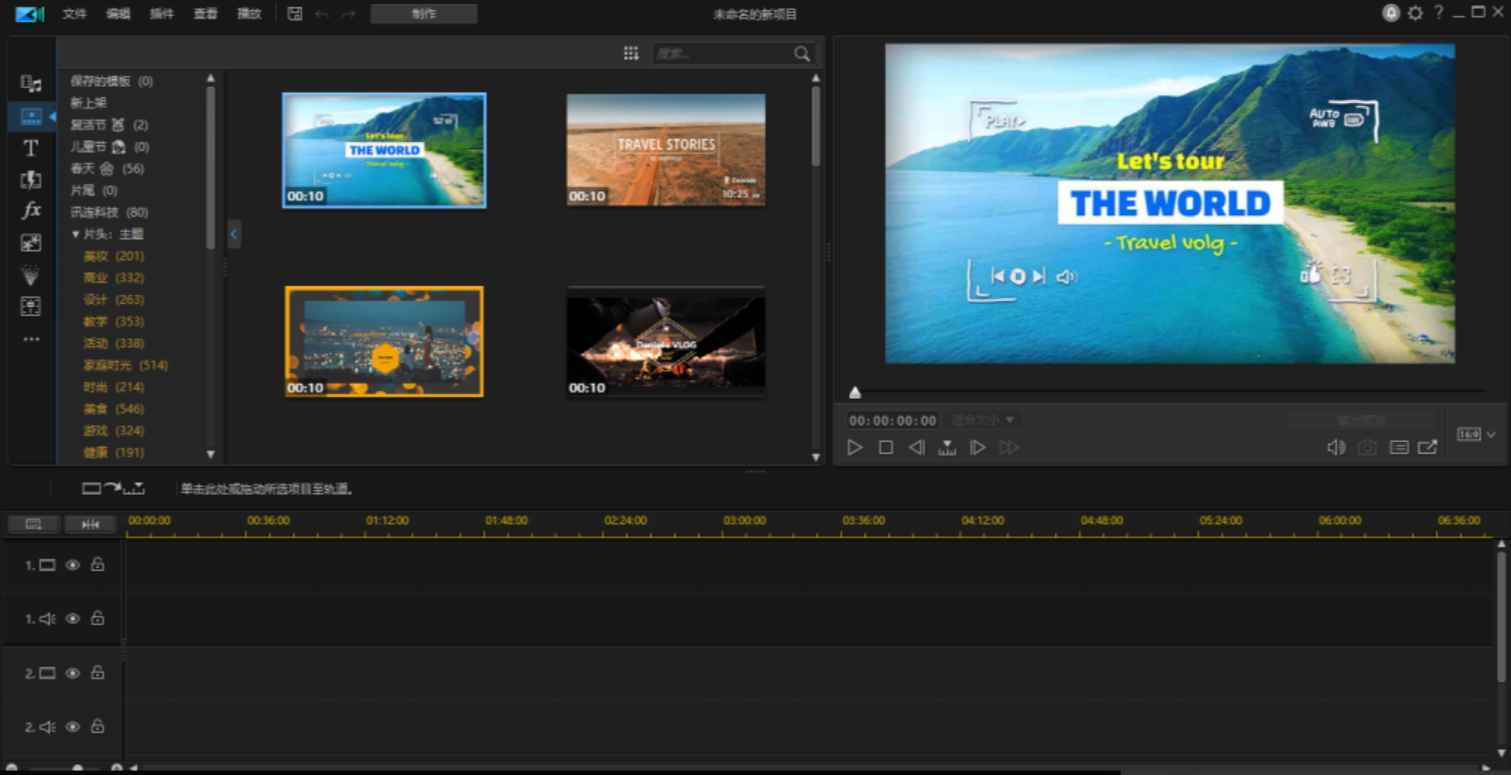This screenshot has height=775, width=1511.
Task: Open the 文件 menu
Action: (73, 13)
